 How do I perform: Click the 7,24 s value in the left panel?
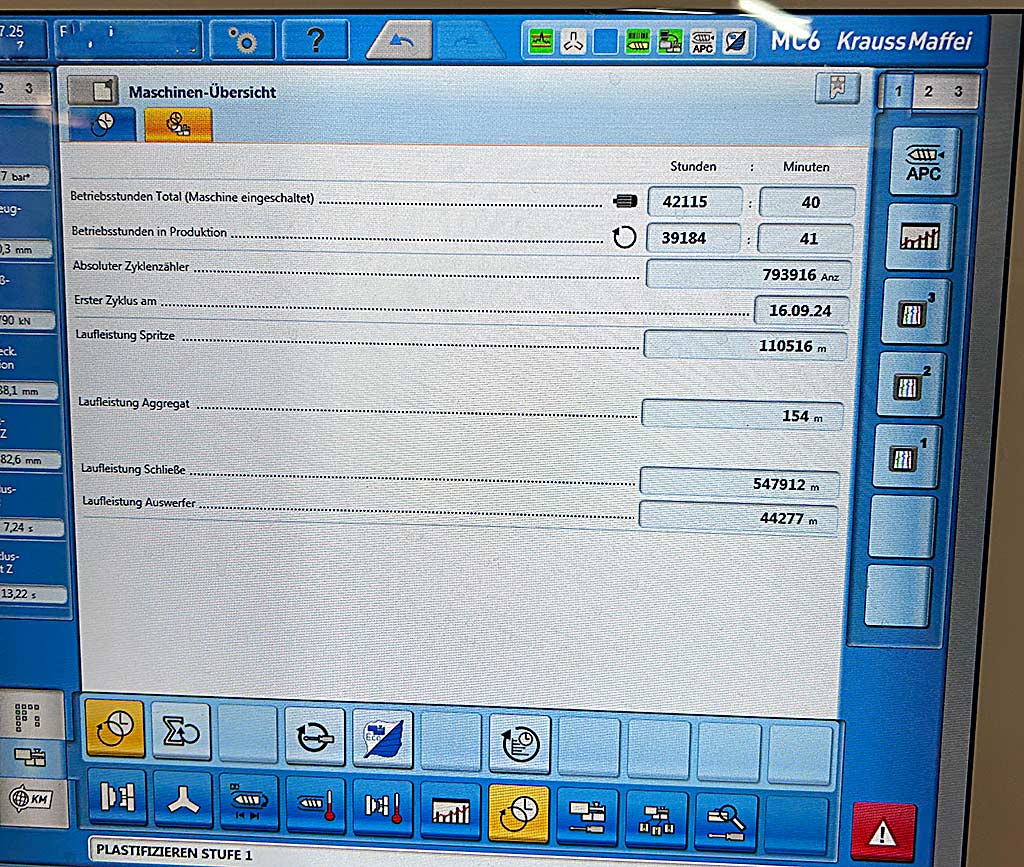31,527
